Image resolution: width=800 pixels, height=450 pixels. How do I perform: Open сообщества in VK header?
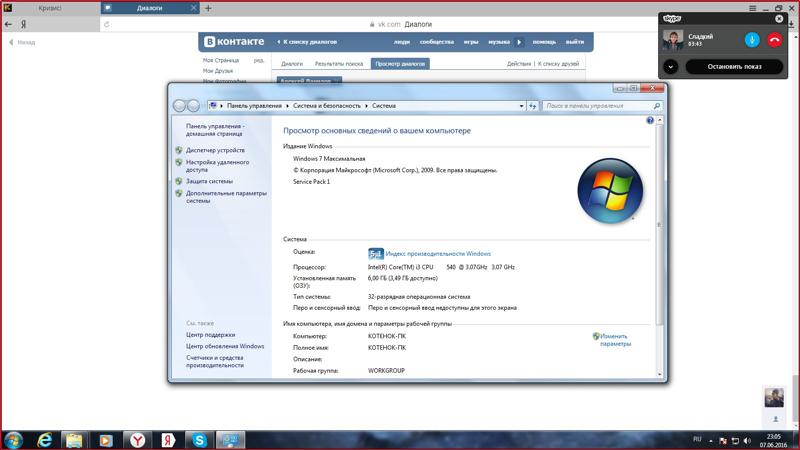tap(437, 42)
